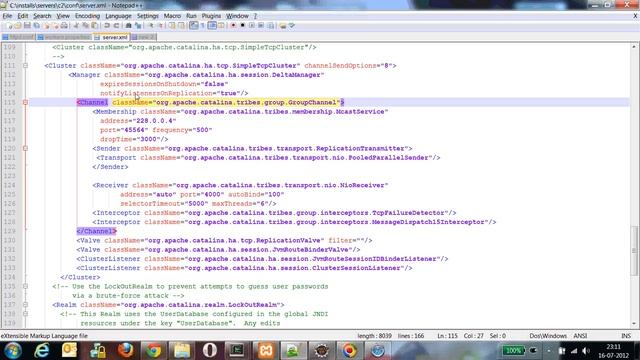Click the Print toolbar icon
The image size is (640, 360).
(64, 25)
